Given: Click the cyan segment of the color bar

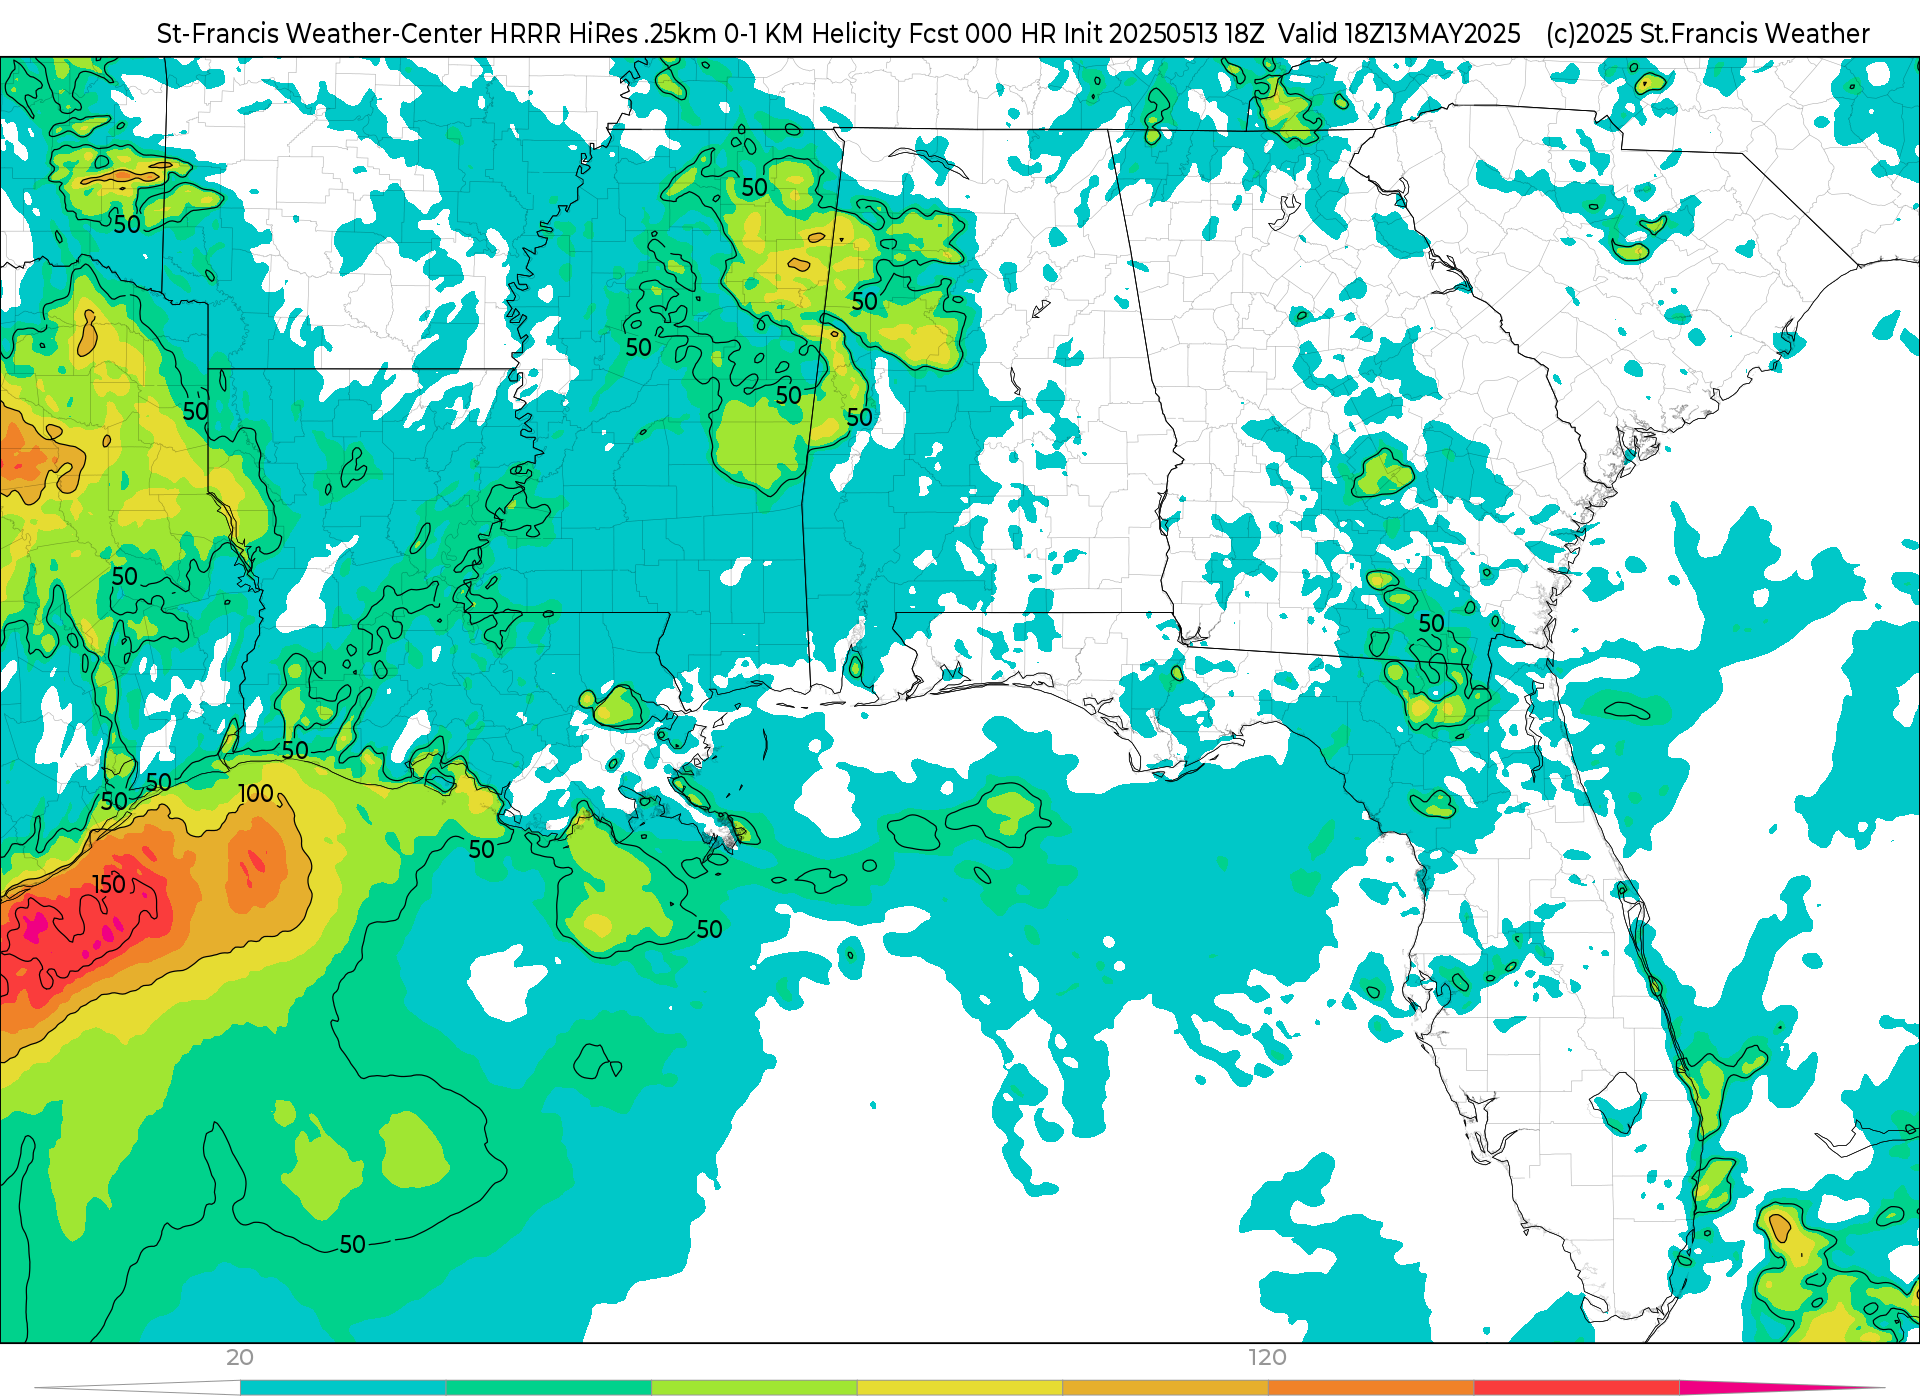Looking at the screenshot, I should [343, 1388].
